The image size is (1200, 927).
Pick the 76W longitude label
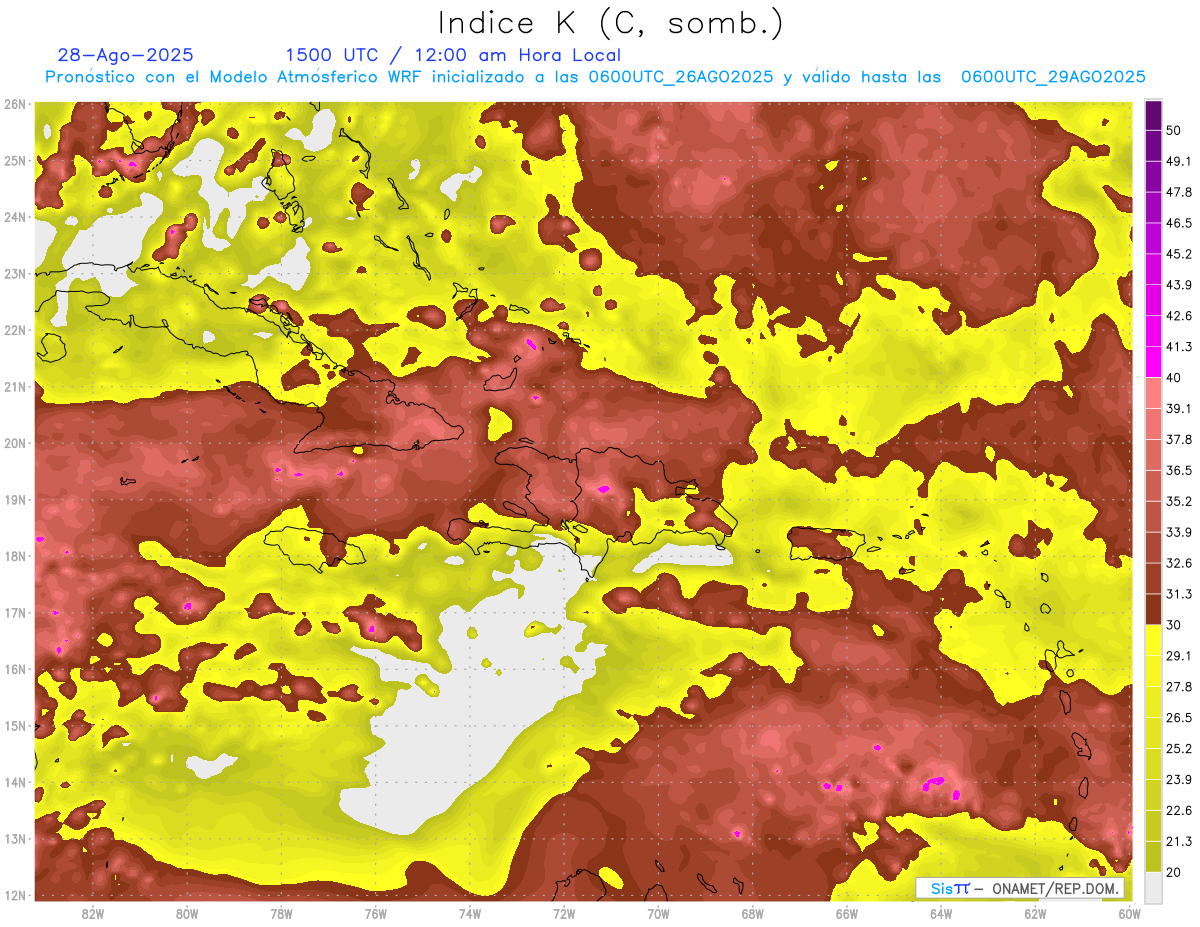pyautogui.click(x=375, y=914)
